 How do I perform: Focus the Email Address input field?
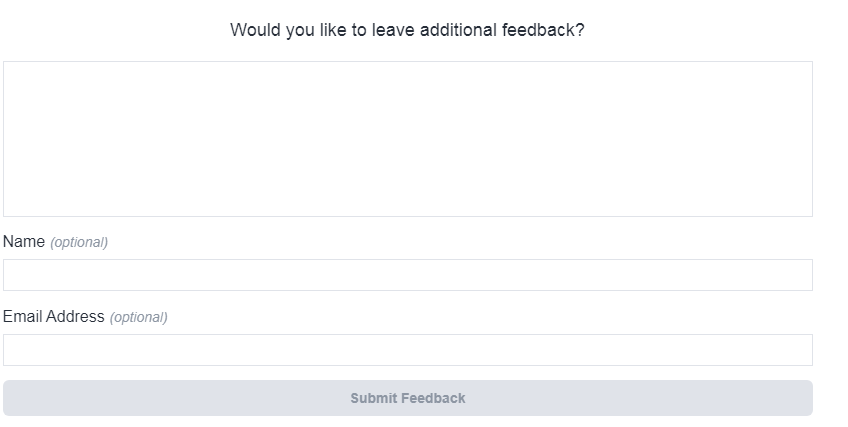click(407, 350)
